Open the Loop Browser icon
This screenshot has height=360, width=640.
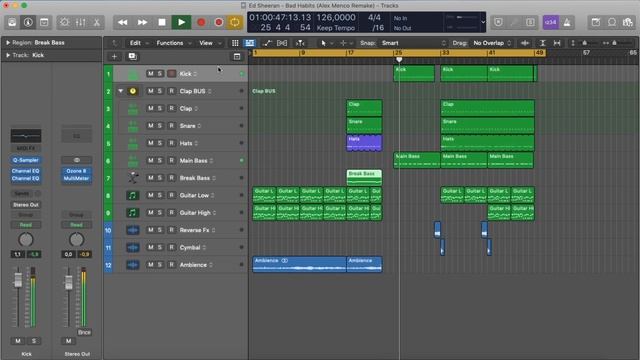point(612,22)
